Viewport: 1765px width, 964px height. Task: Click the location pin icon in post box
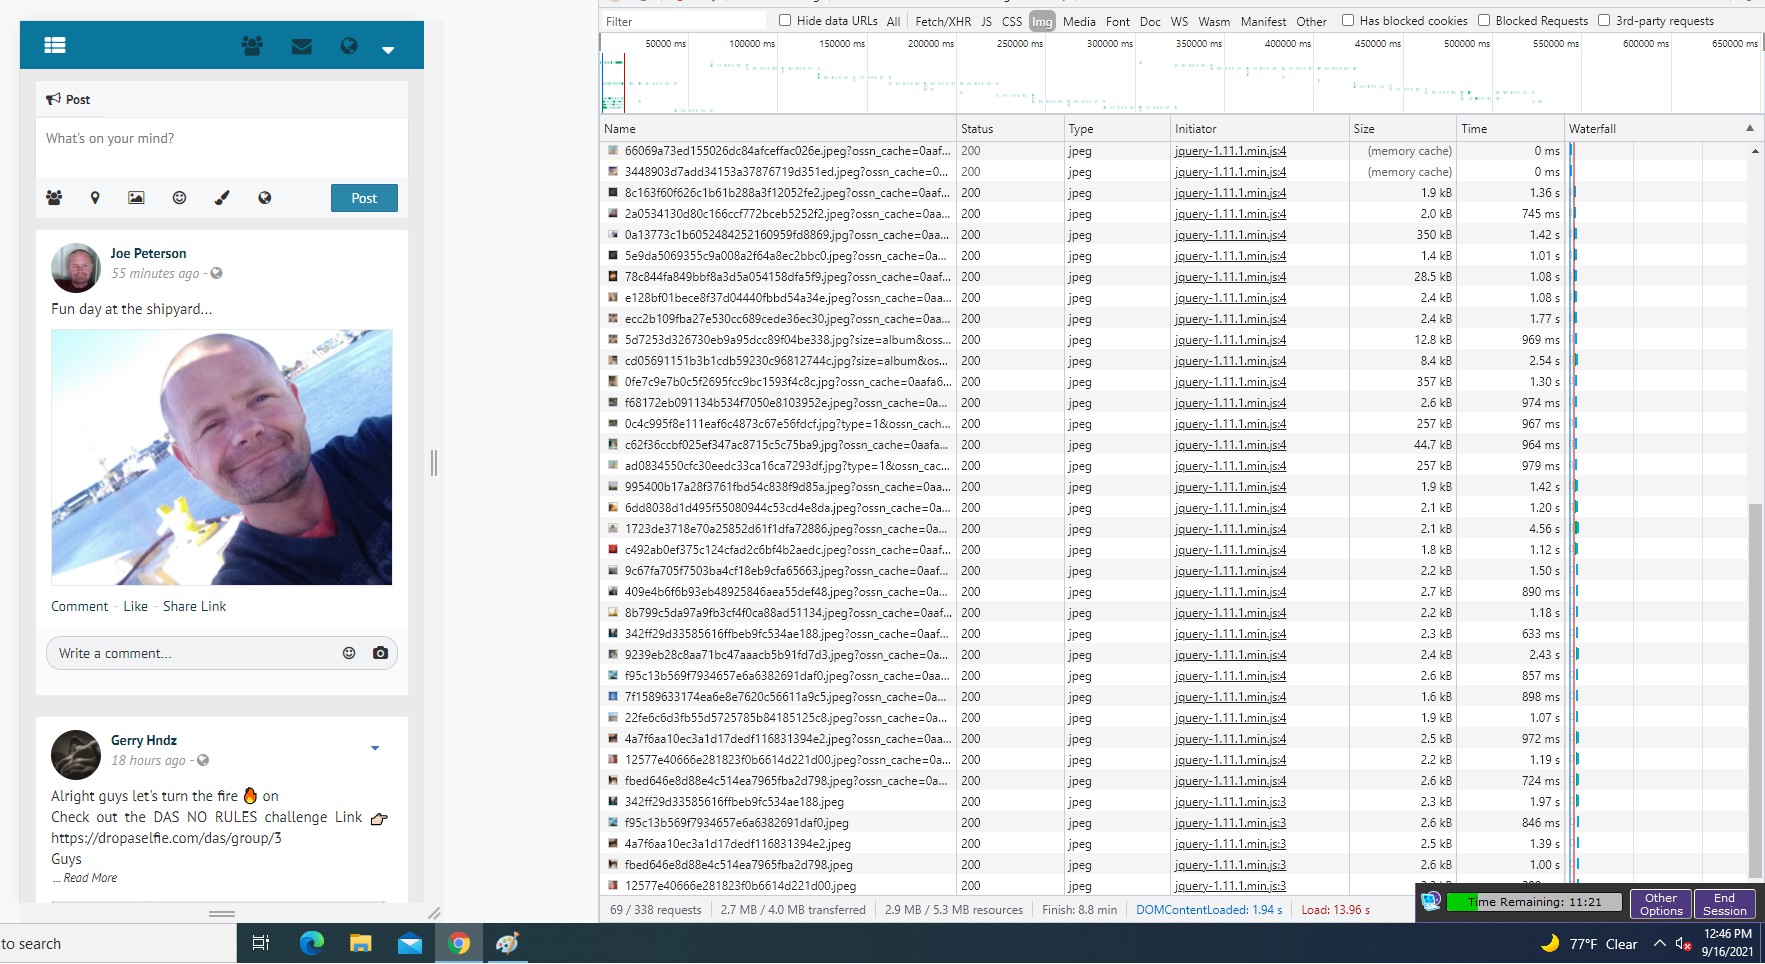95,198
